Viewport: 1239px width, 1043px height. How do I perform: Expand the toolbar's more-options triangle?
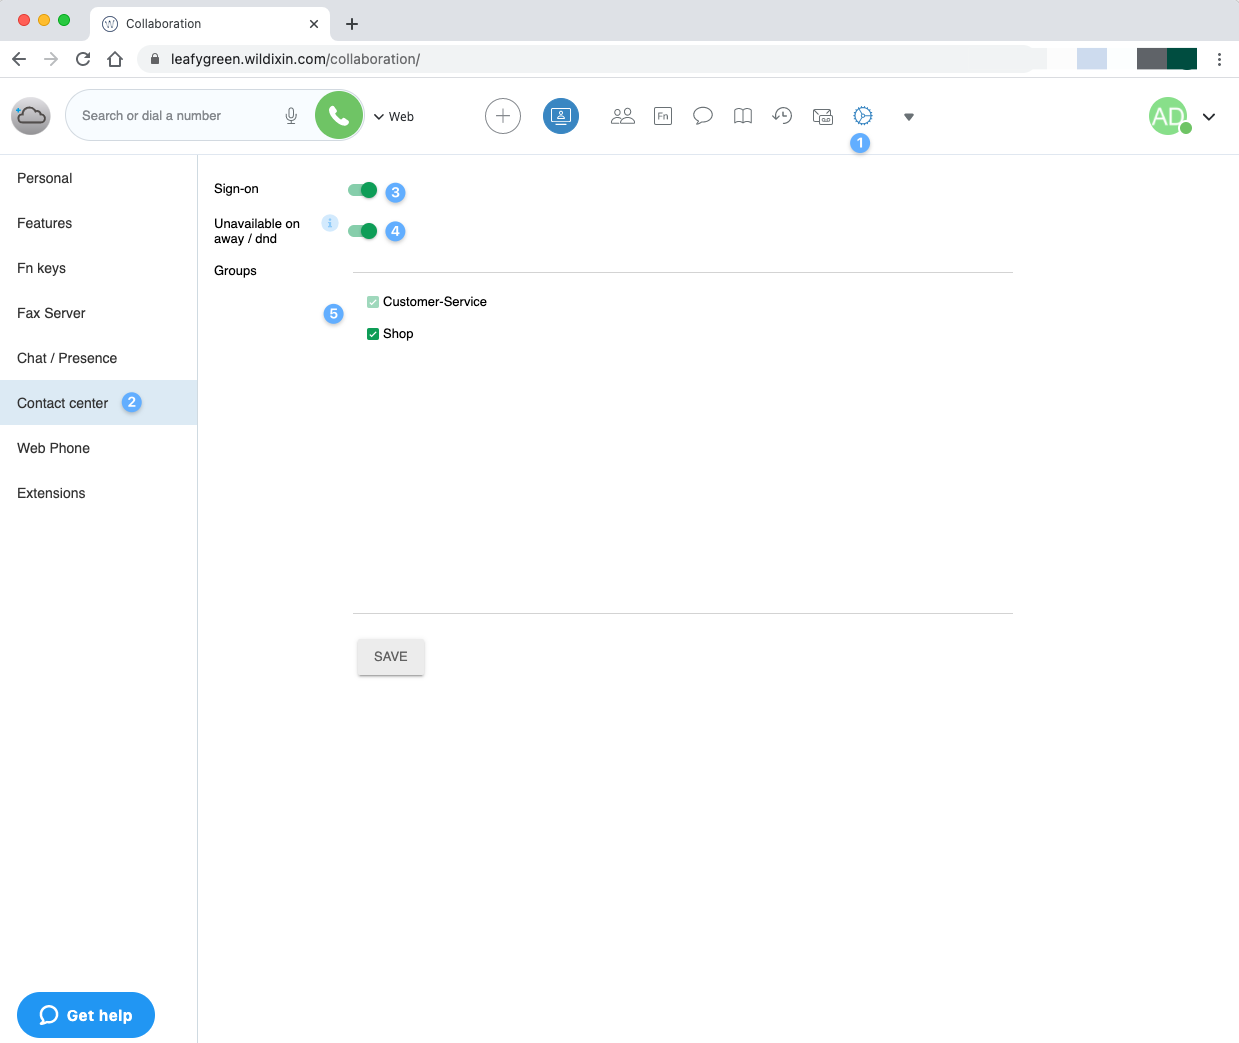tap(908, 117)
